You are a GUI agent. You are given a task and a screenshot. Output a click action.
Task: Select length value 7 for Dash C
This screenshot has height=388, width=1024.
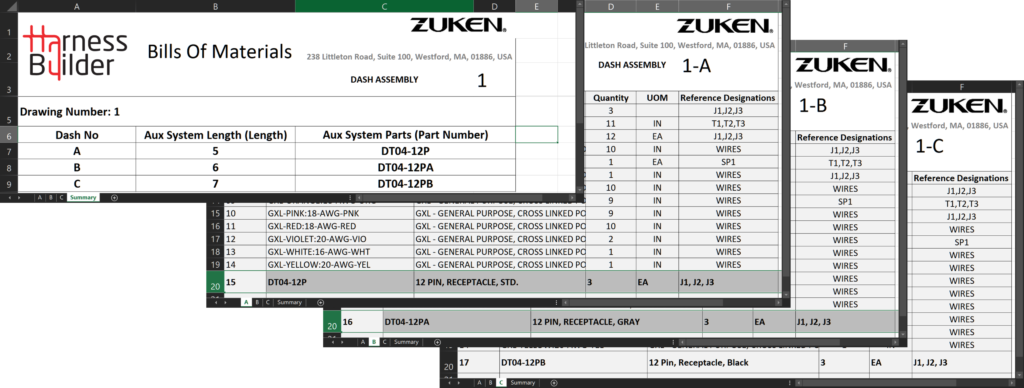click(217, 184)
